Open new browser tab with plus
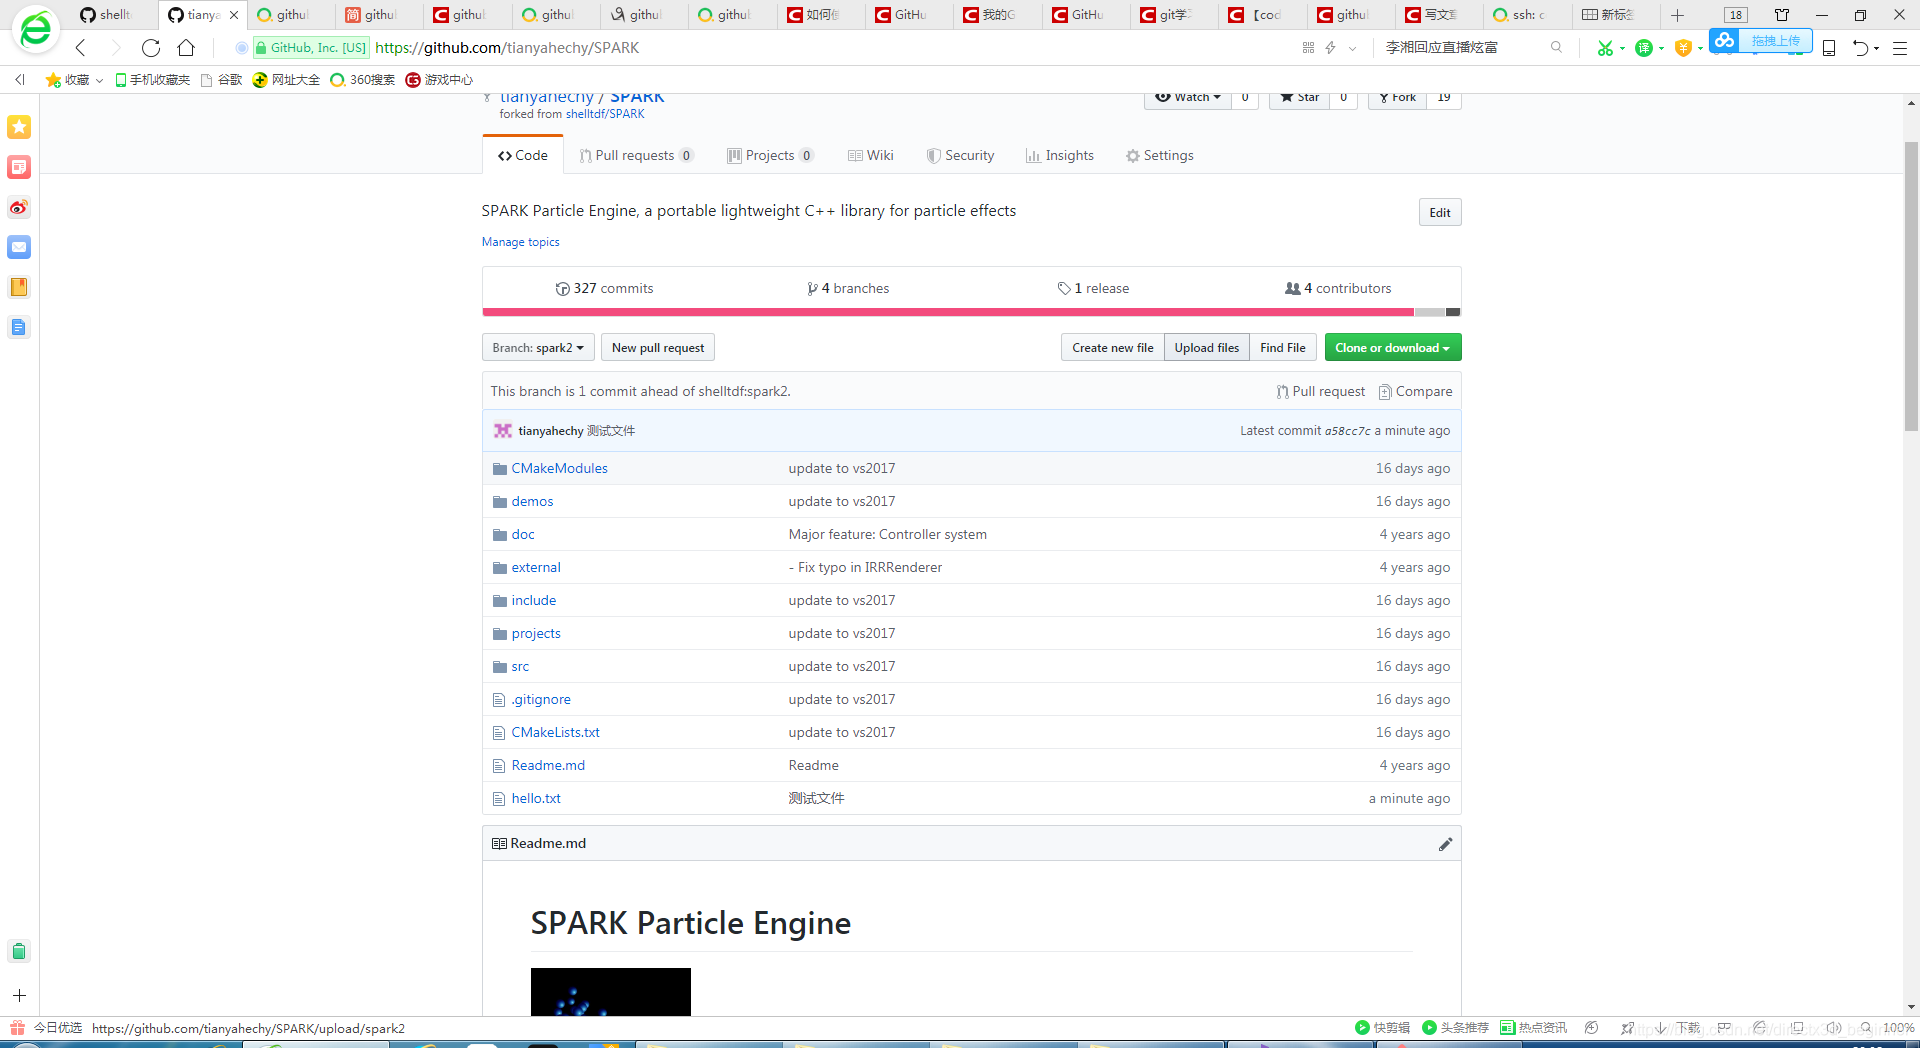Screen dimensions: 1920x1048 (x=1678, y=15)
